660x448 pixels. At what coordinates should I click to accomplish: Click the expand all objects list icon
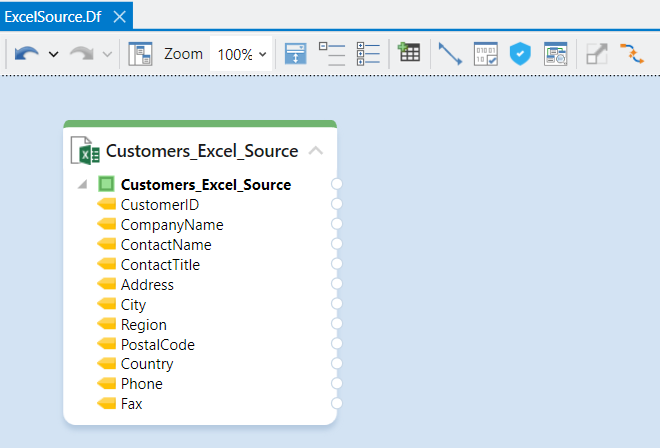click(369, 54)
